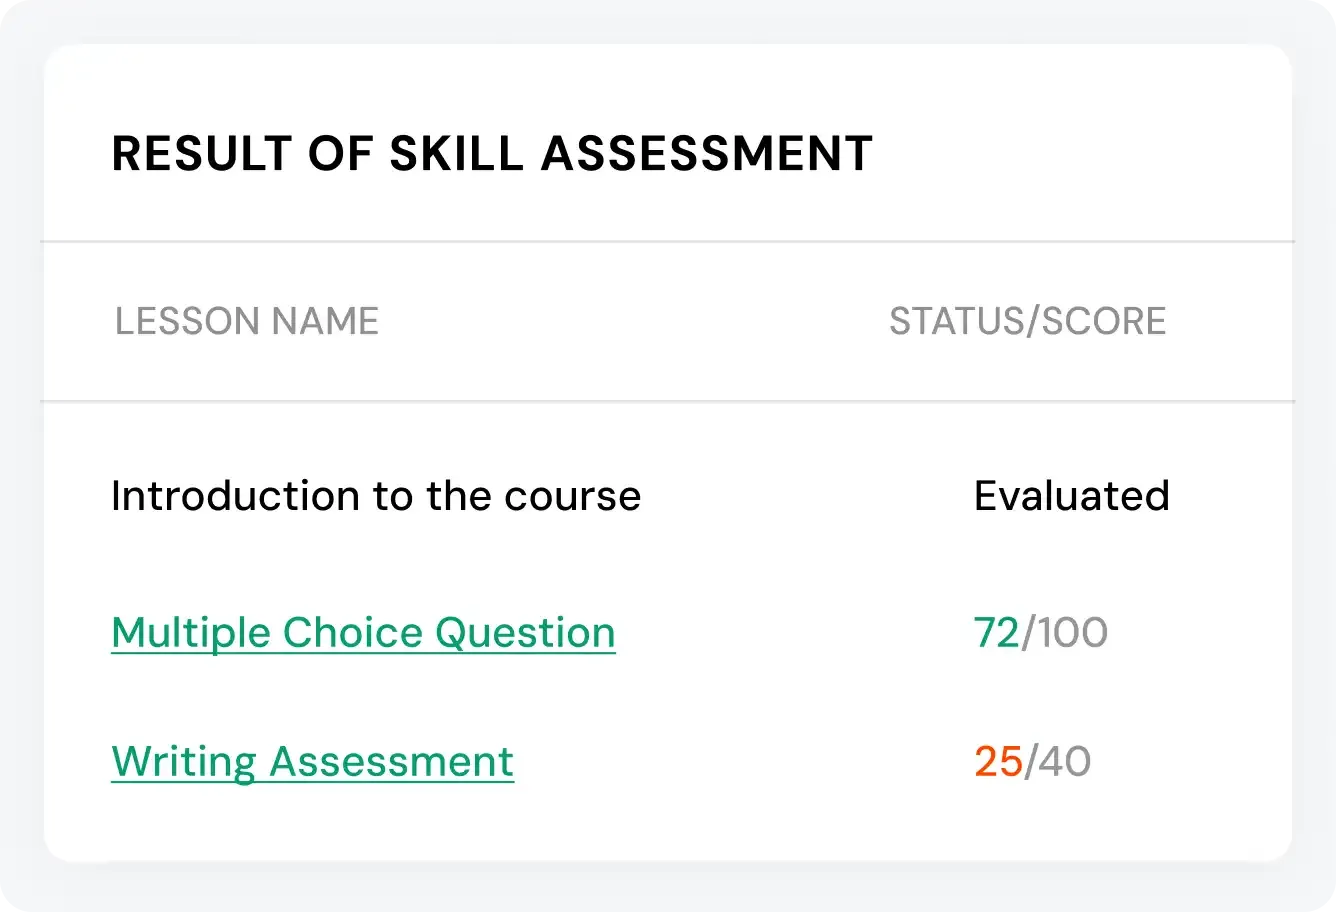The height and width of the screenshot is (912, 1336).
Task: Click the Lesson Name column header
Action: [x=247, y=322]
